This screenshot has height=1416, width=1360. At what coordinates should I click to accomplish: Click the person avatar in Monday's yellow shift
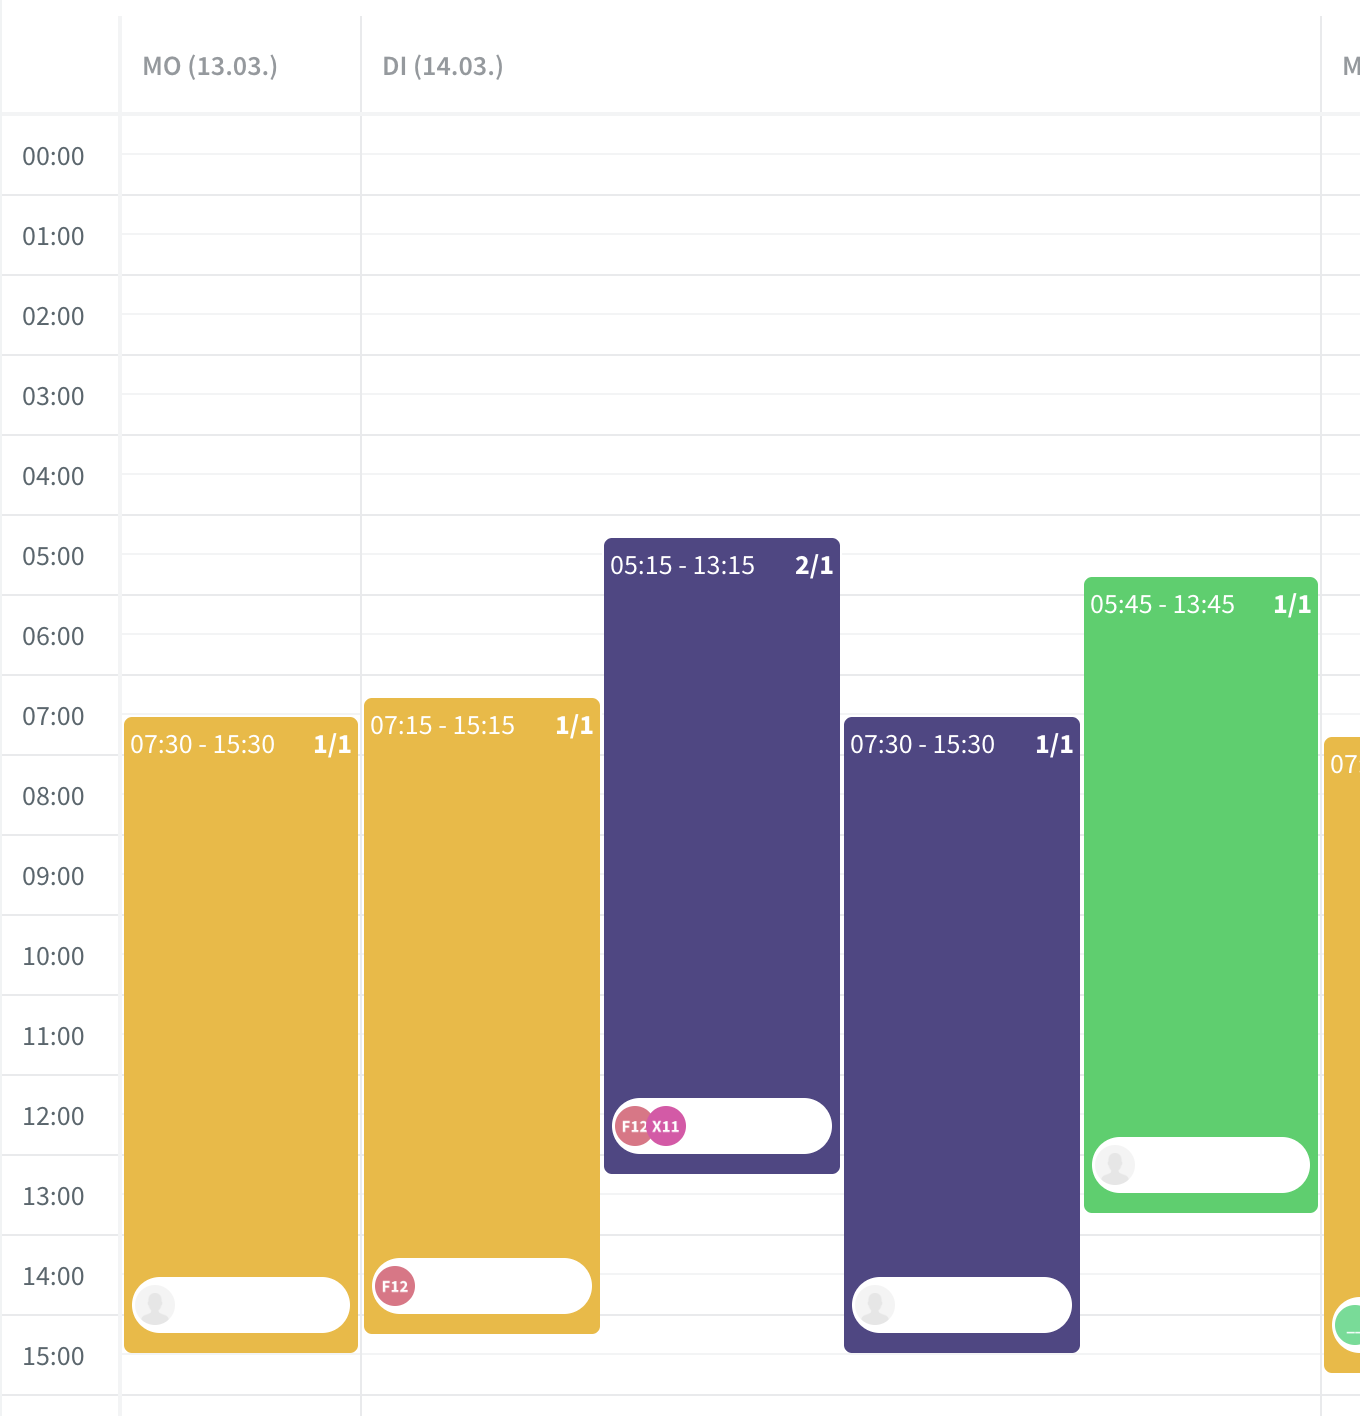click(x=156, y=1304)
